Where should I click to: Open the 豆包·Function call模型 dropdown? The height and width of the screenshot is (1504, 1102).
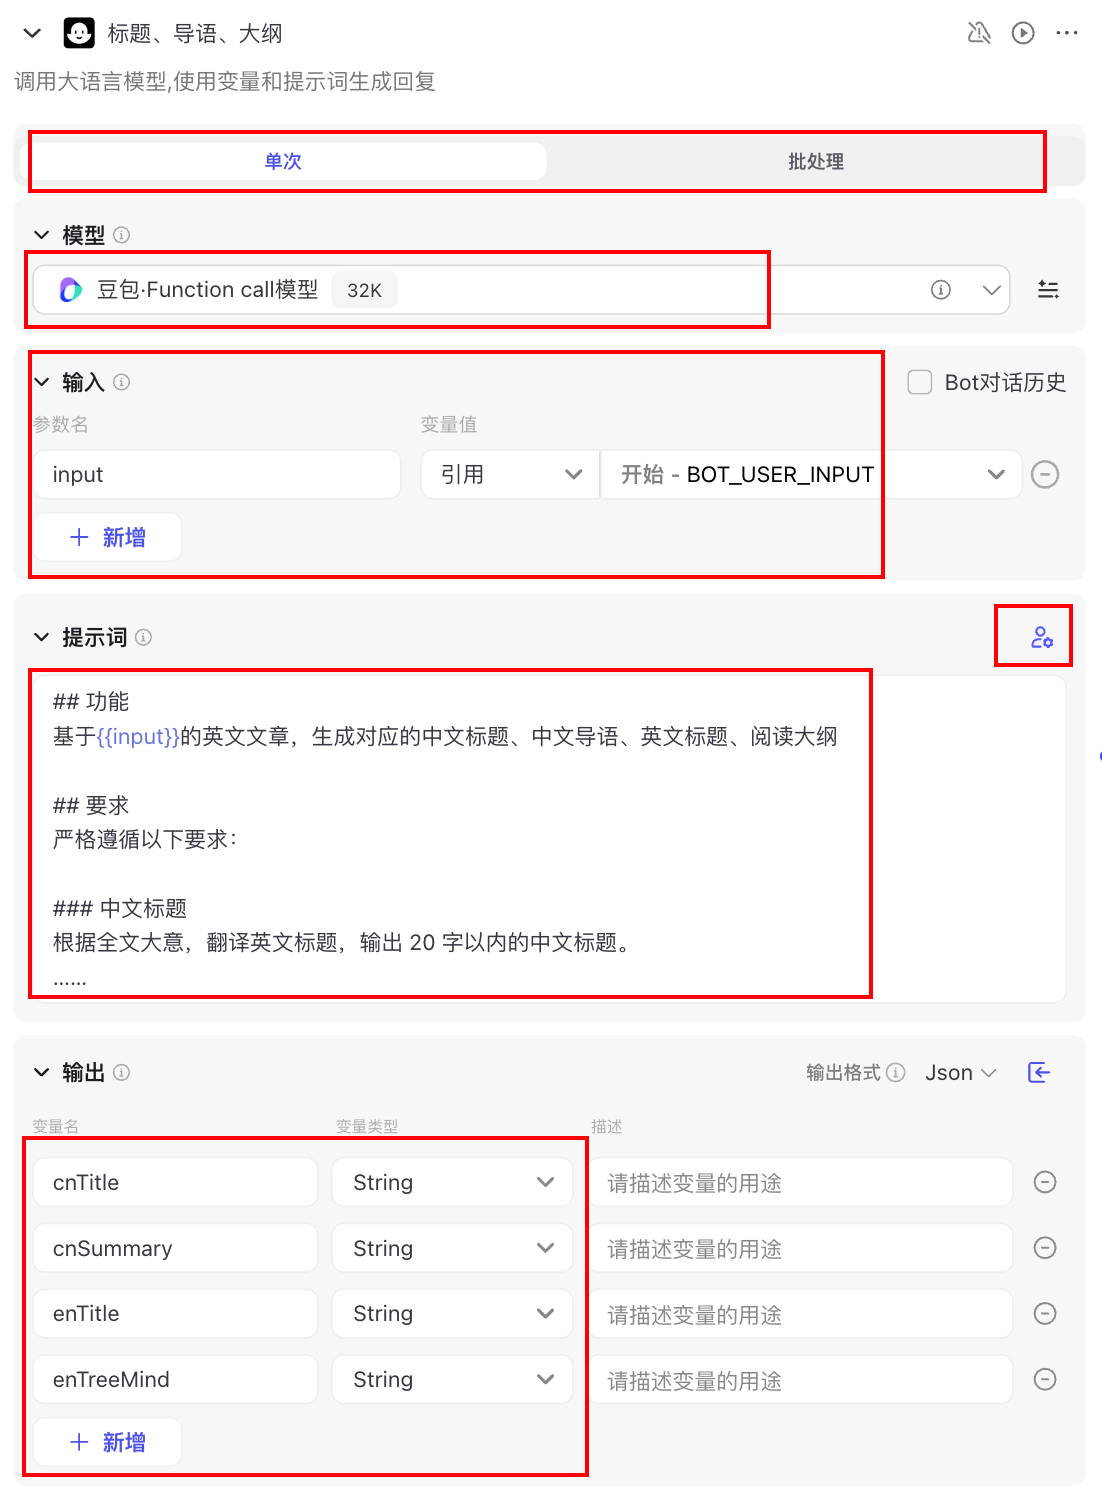coord(521,290)
